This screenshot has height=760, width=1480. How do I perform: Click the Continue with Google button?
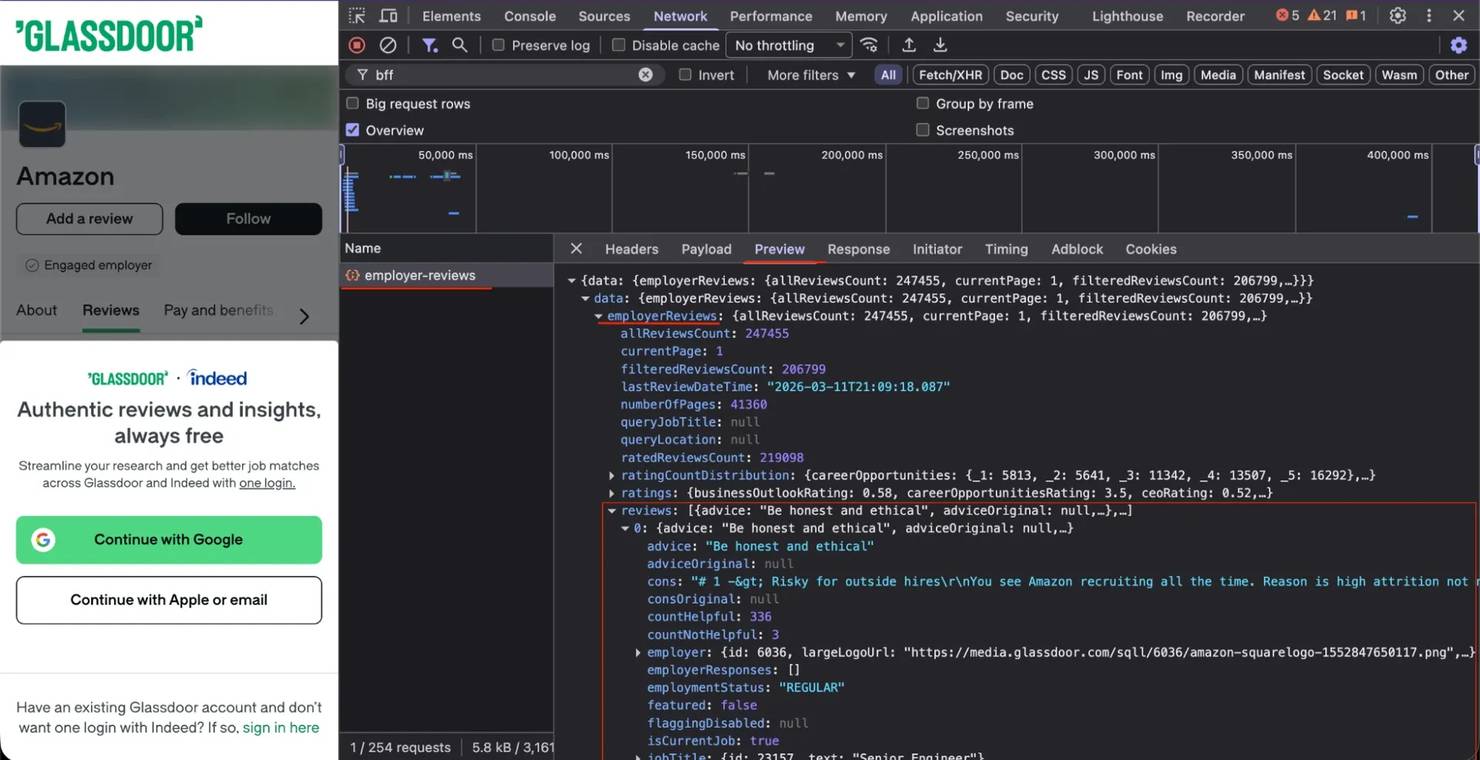(169, 540)
